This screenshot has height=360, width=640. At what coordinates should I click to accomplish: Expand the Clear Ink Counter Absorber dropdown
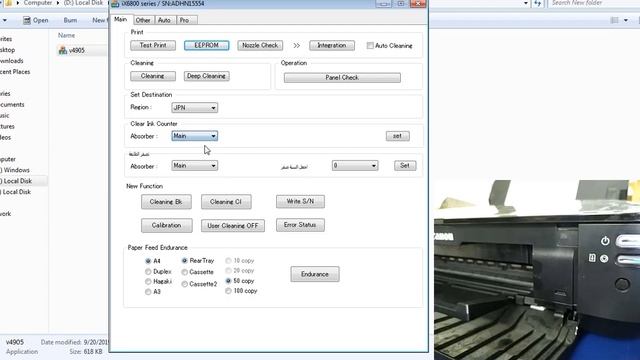[194, 136]
